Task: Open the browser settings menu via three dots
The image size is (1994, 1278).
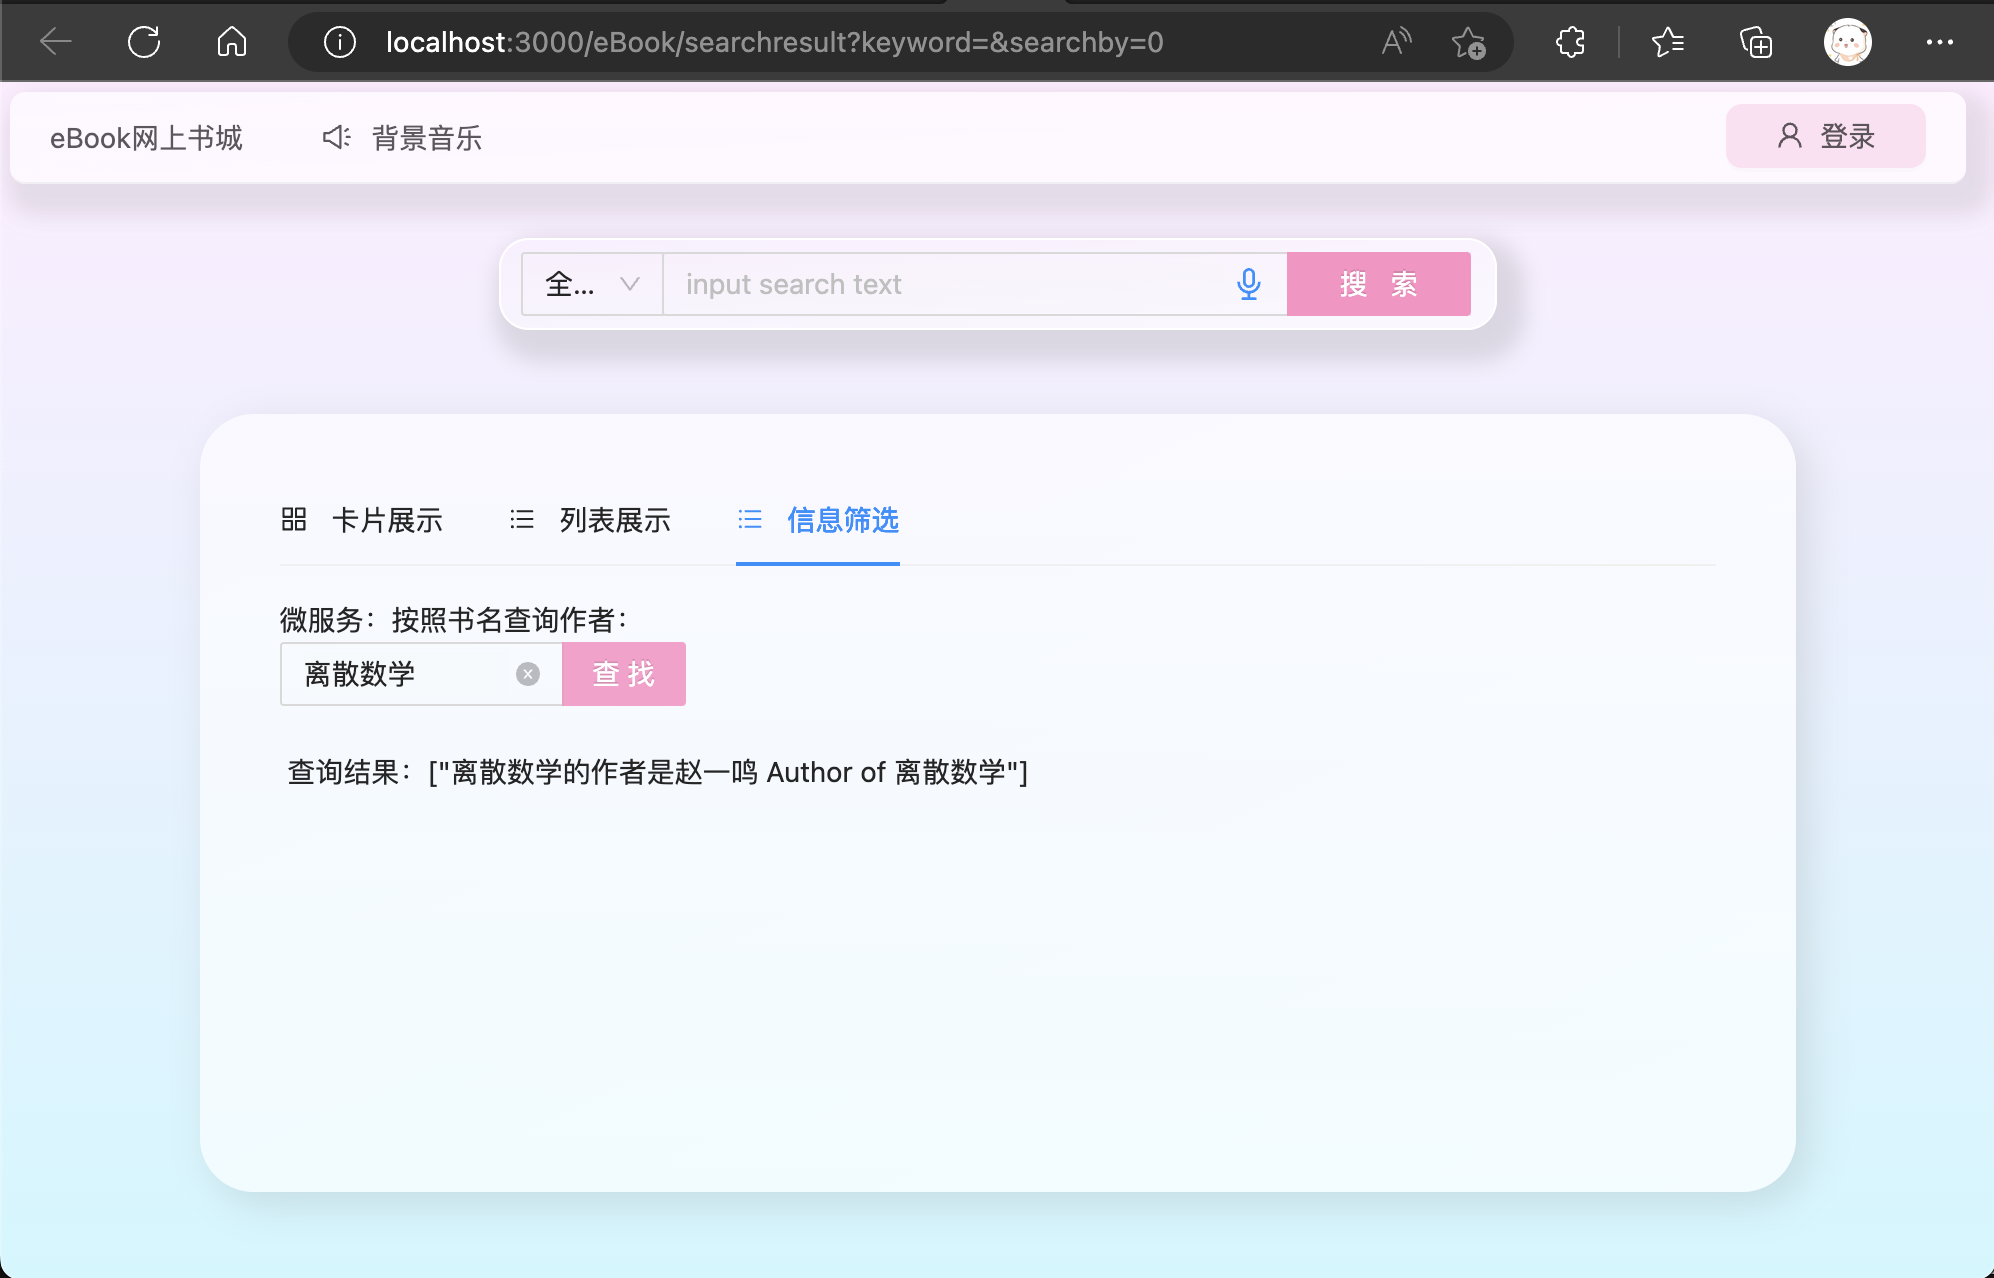Action: click(1941, 42)
